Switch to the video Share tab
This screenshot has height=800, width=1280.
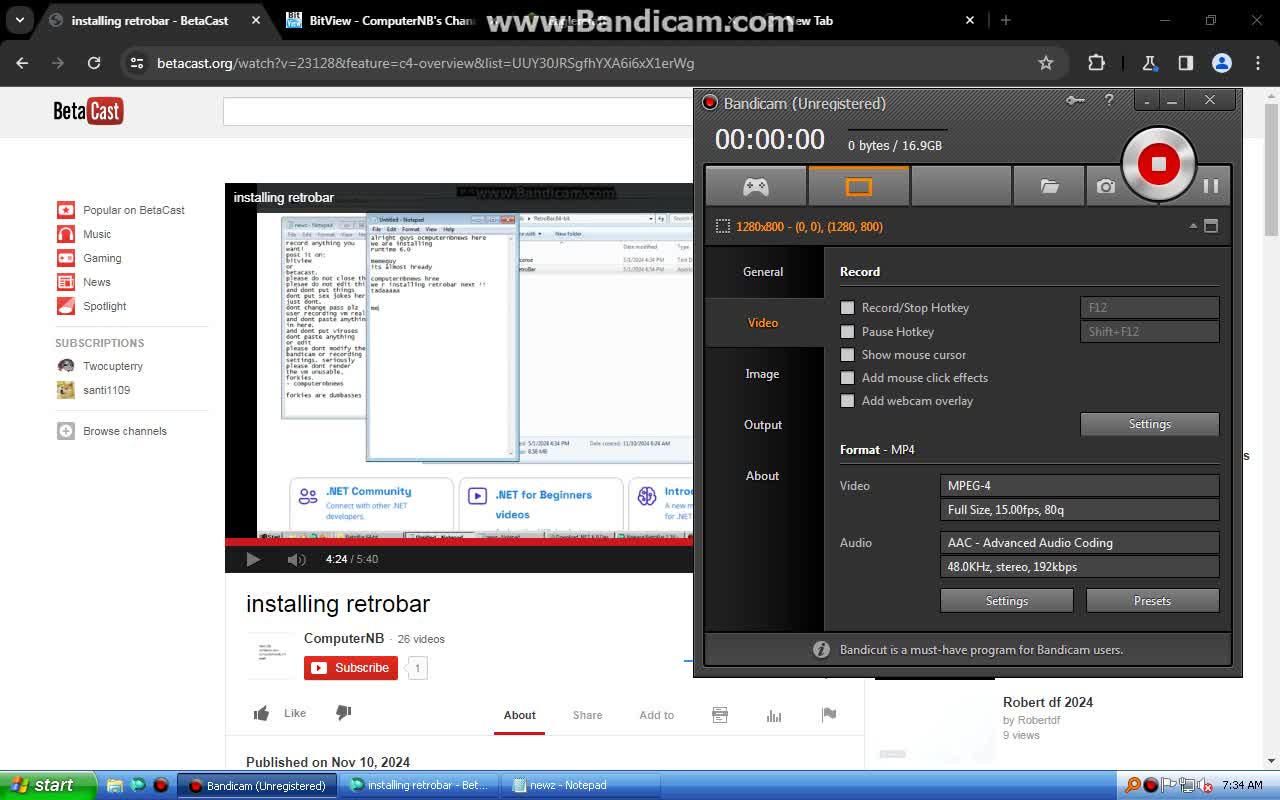(588, 715)
